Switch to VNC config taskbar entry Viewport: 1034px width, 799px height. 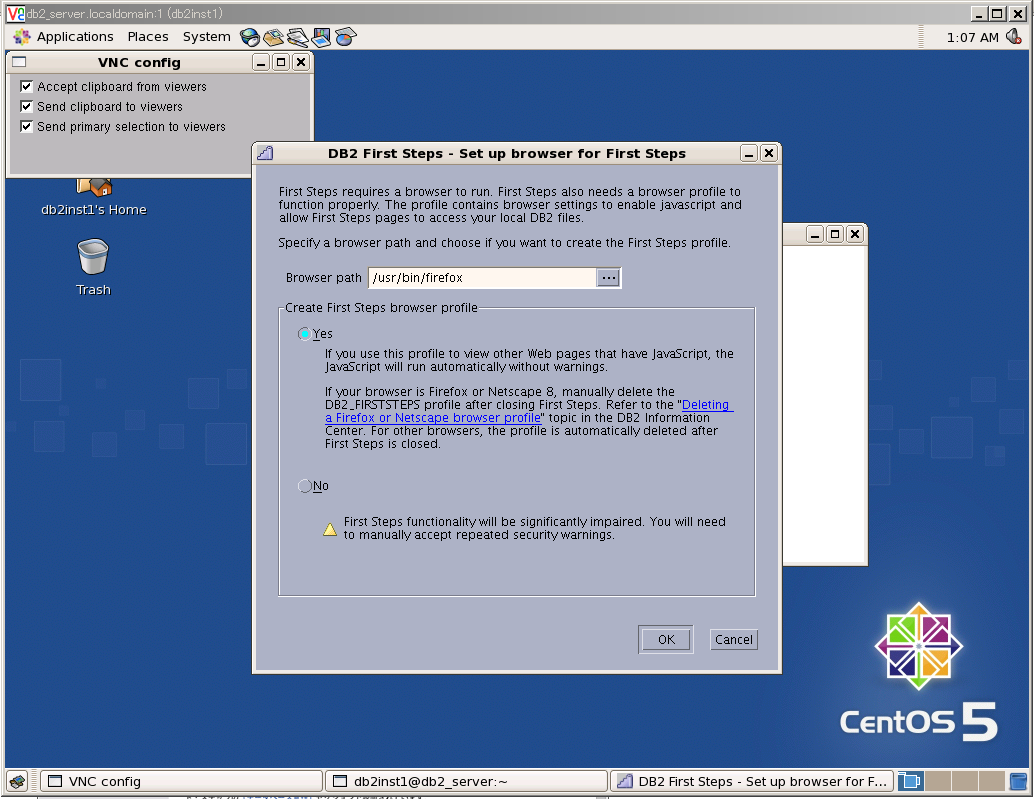point(181,781)
